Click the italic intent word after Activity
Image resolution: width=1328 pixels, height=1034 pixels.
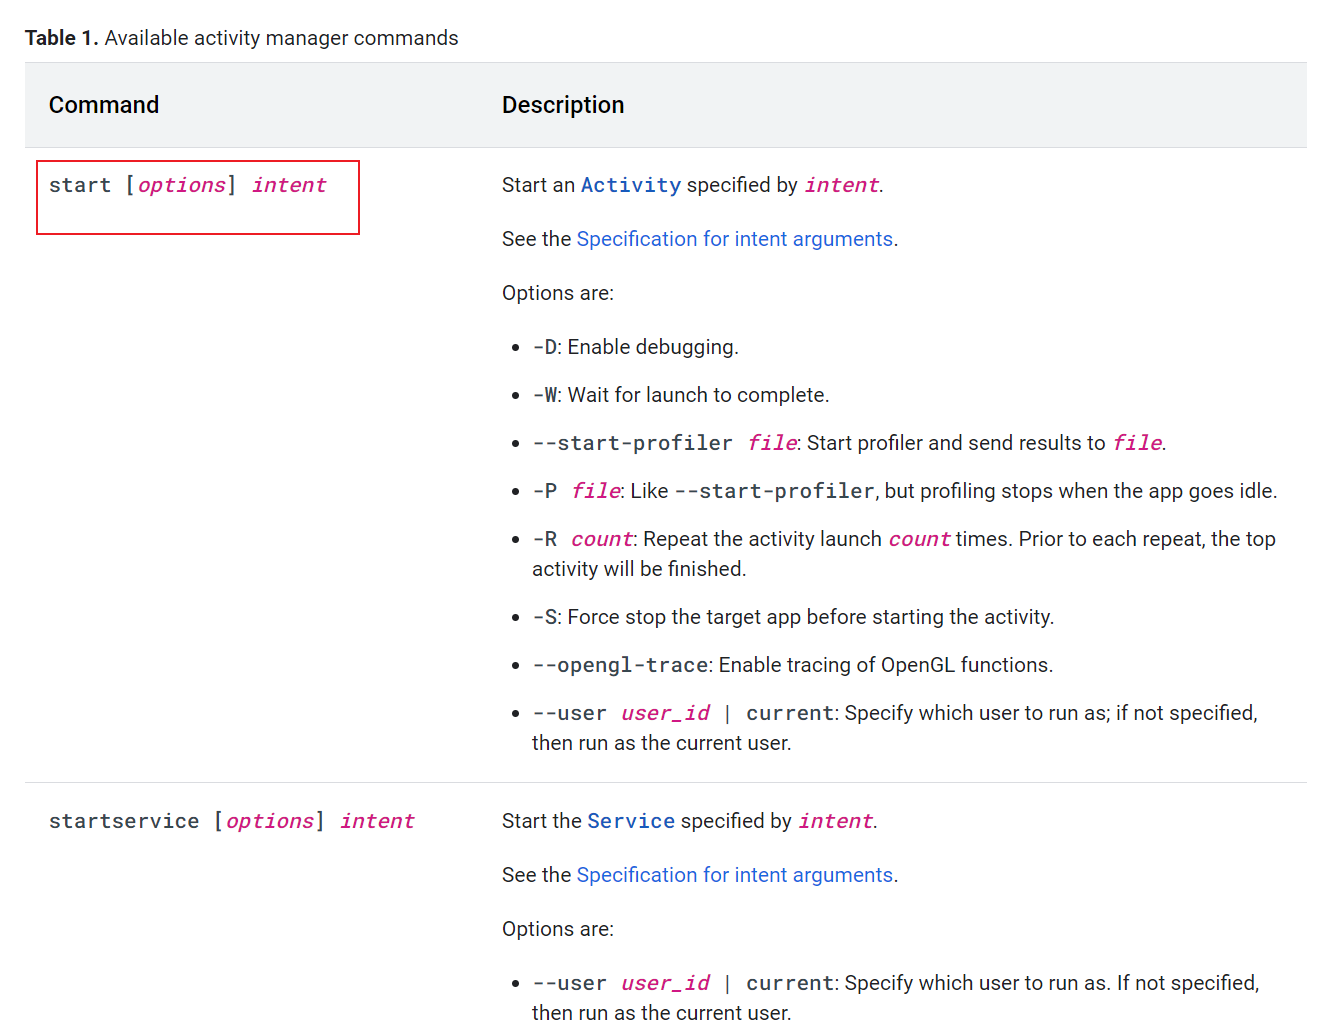click(x=841, y=185)
